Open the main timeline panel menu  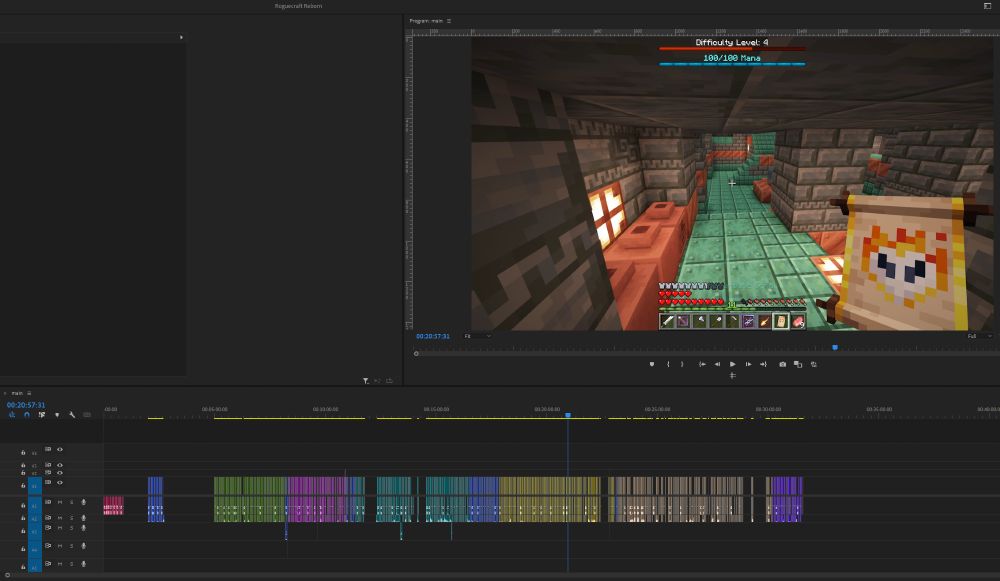pyautogui.click(x=29, y=393)
